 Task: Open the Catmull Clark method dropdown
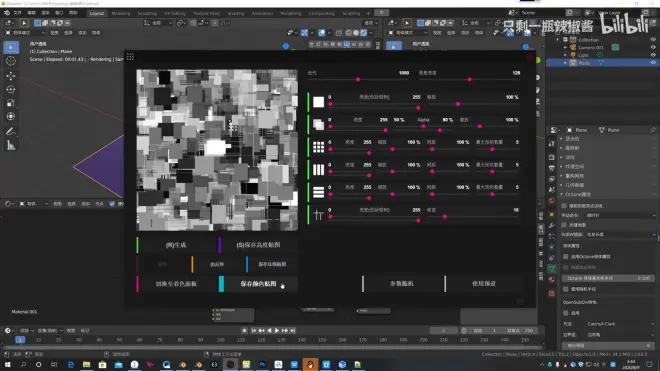coord(621,324)
